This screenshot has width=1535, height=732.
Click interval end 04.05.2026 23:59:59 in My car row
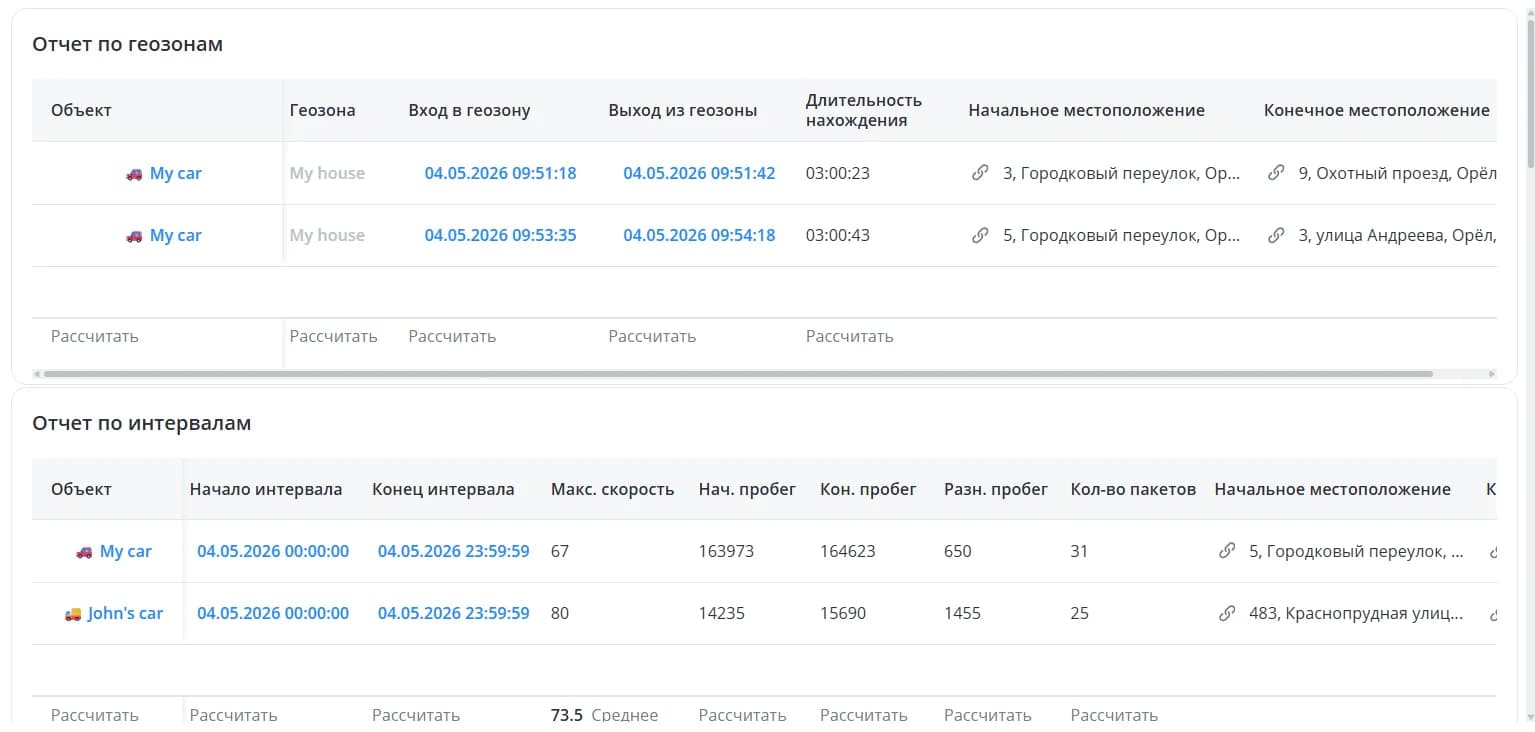tap(454, 551)
